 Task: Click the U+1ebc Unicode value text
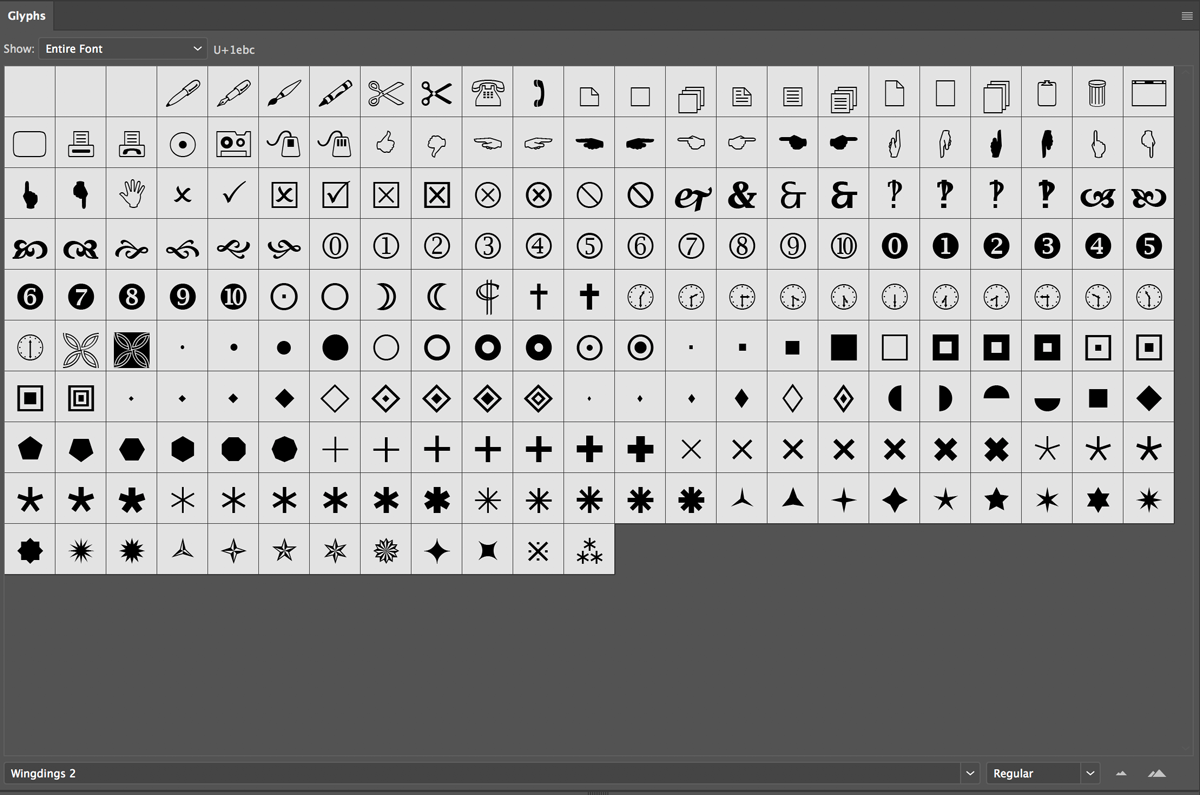pyautogui.click(x=235, y=49)
